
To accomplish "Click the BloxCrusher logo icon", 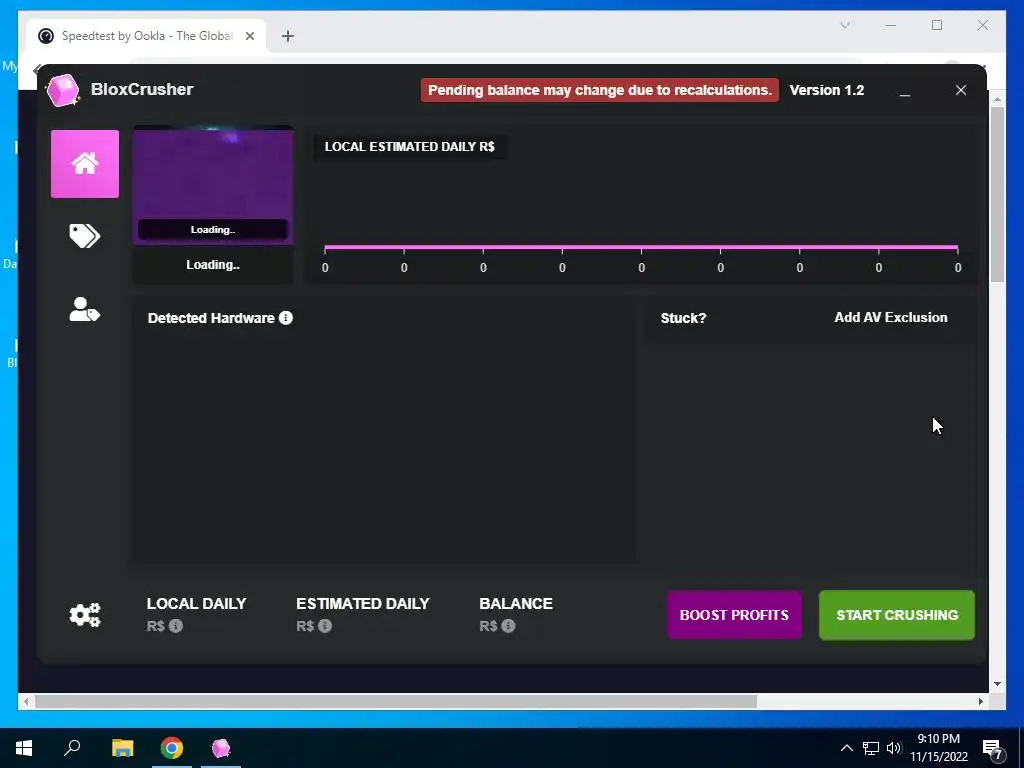I will point(63,90).
